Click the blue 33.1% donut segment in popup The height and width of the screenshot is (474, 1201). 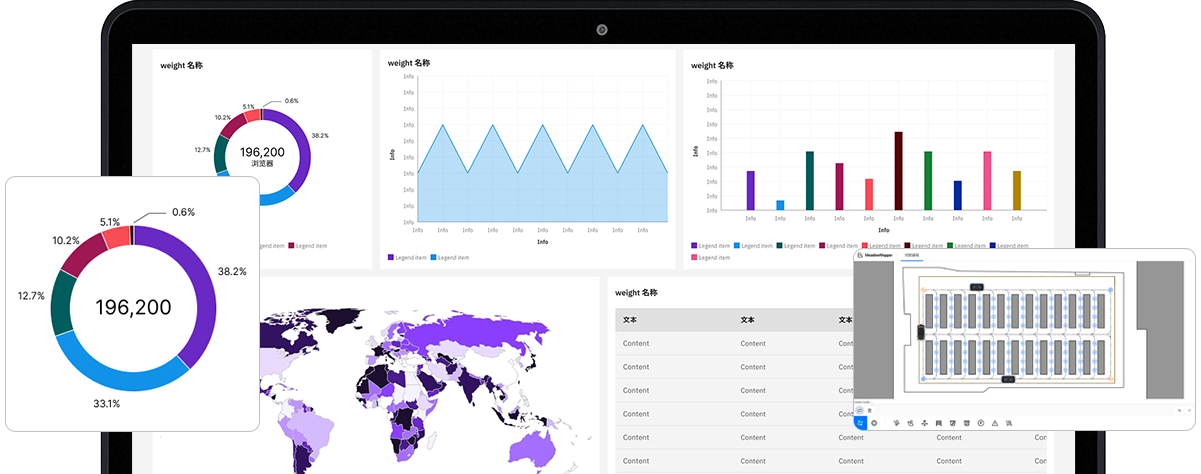(x=120, y=380)
